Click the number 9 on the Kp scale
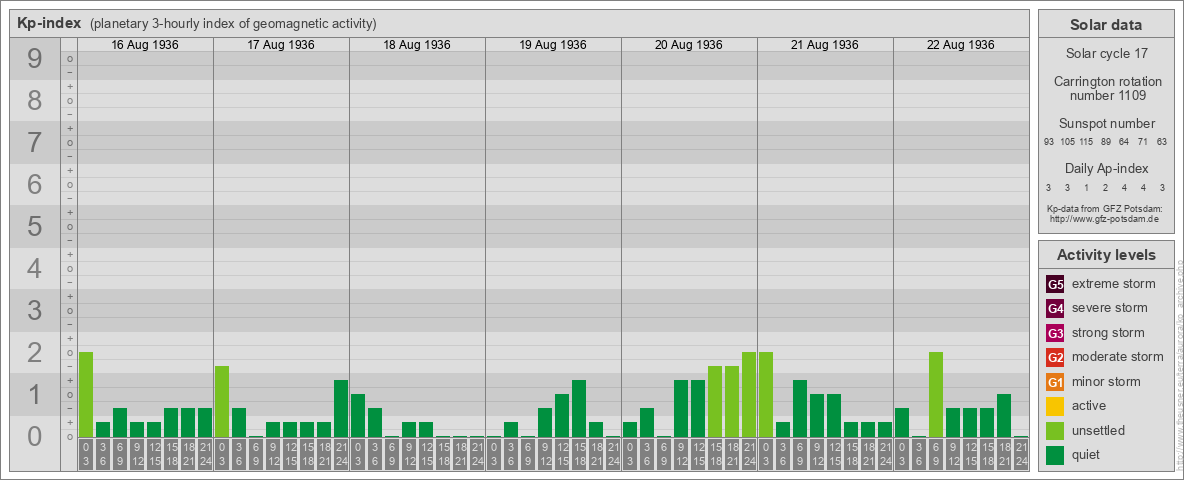This screenshot has width=1184, height=480. [35, 60]
